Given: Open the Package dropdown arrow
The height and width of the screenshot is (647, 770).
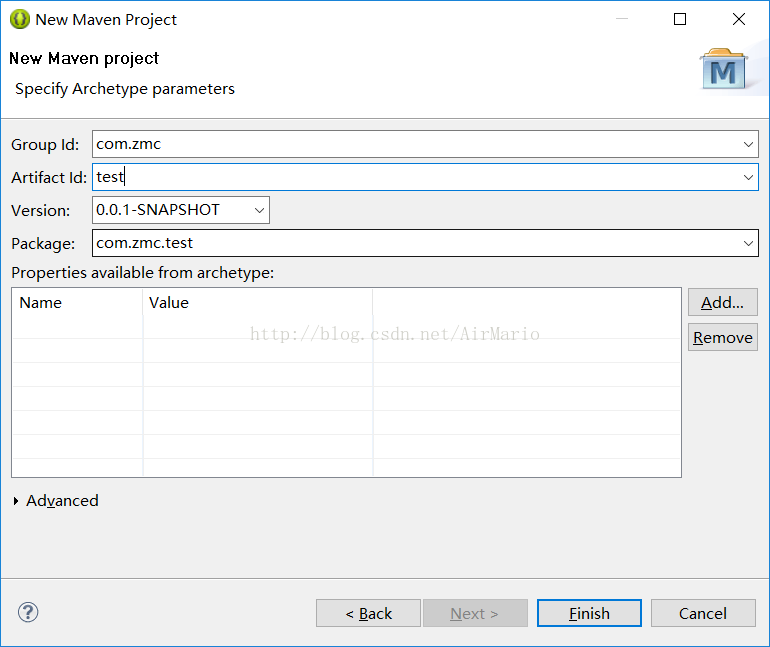Looking at the screenshot, I should [748, 243].
